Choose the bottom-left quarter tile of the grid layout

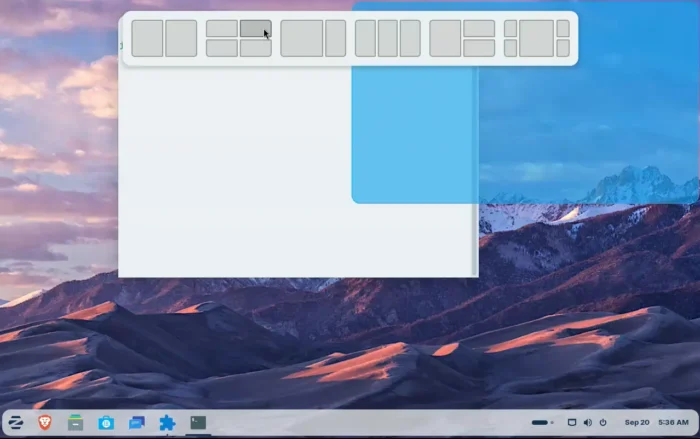pyautogui.click(x=221, y=48)
